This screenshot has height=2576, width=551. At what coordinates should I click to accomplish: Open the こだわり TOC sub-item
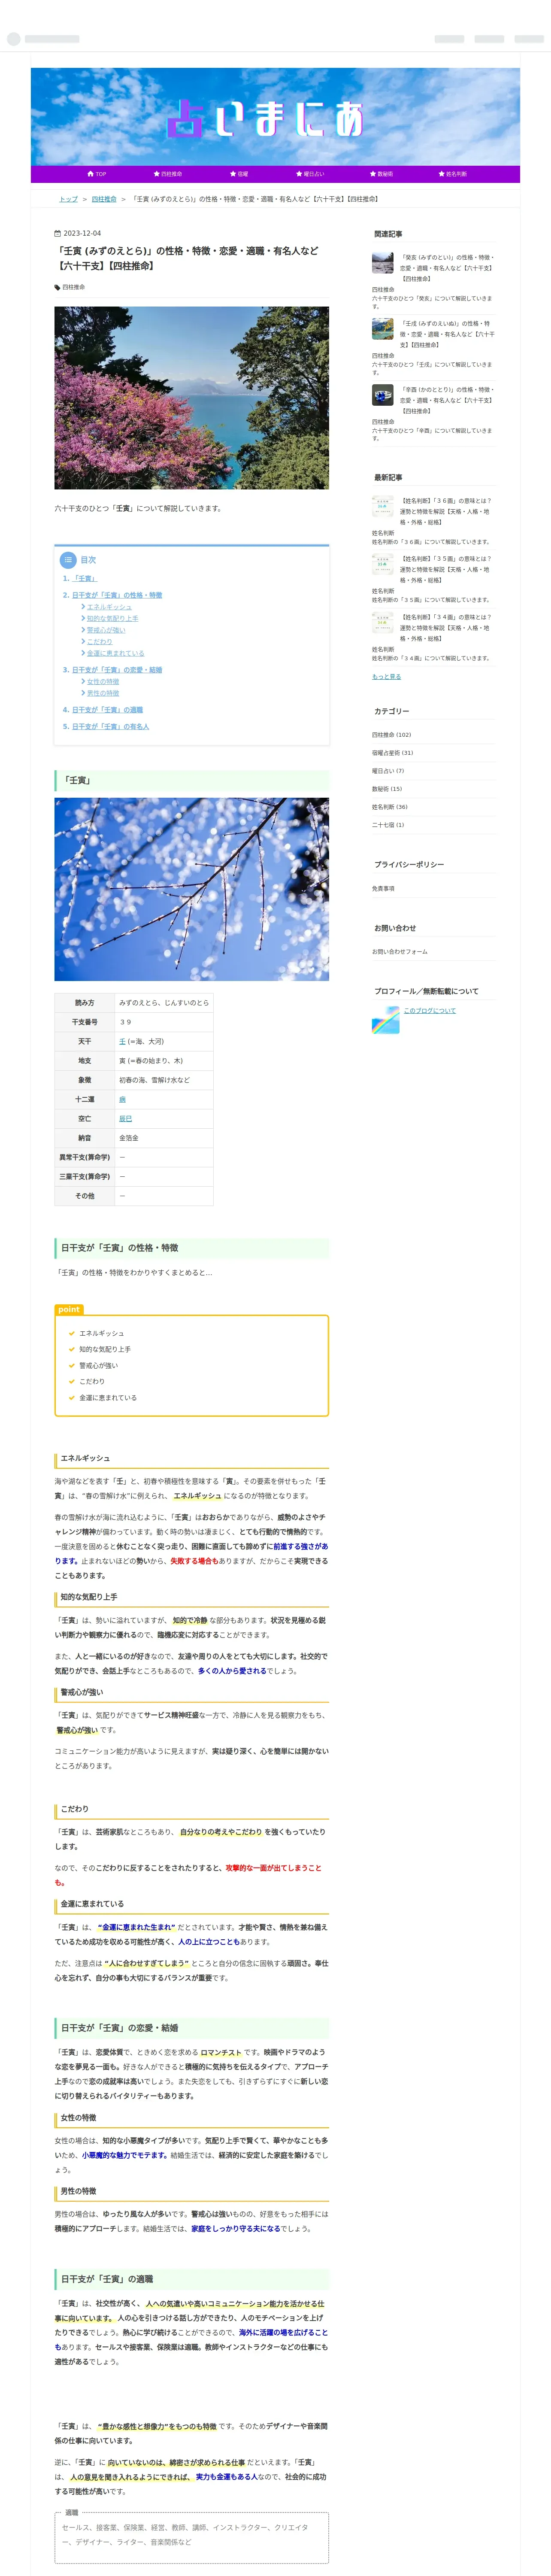point(99,642)
